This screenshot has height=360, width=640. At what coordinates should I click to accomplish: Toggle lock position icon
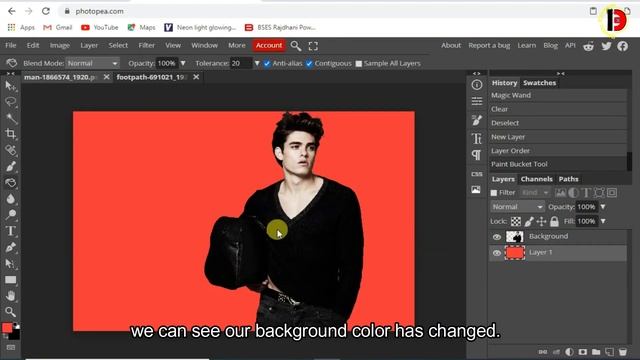[541, 221]
